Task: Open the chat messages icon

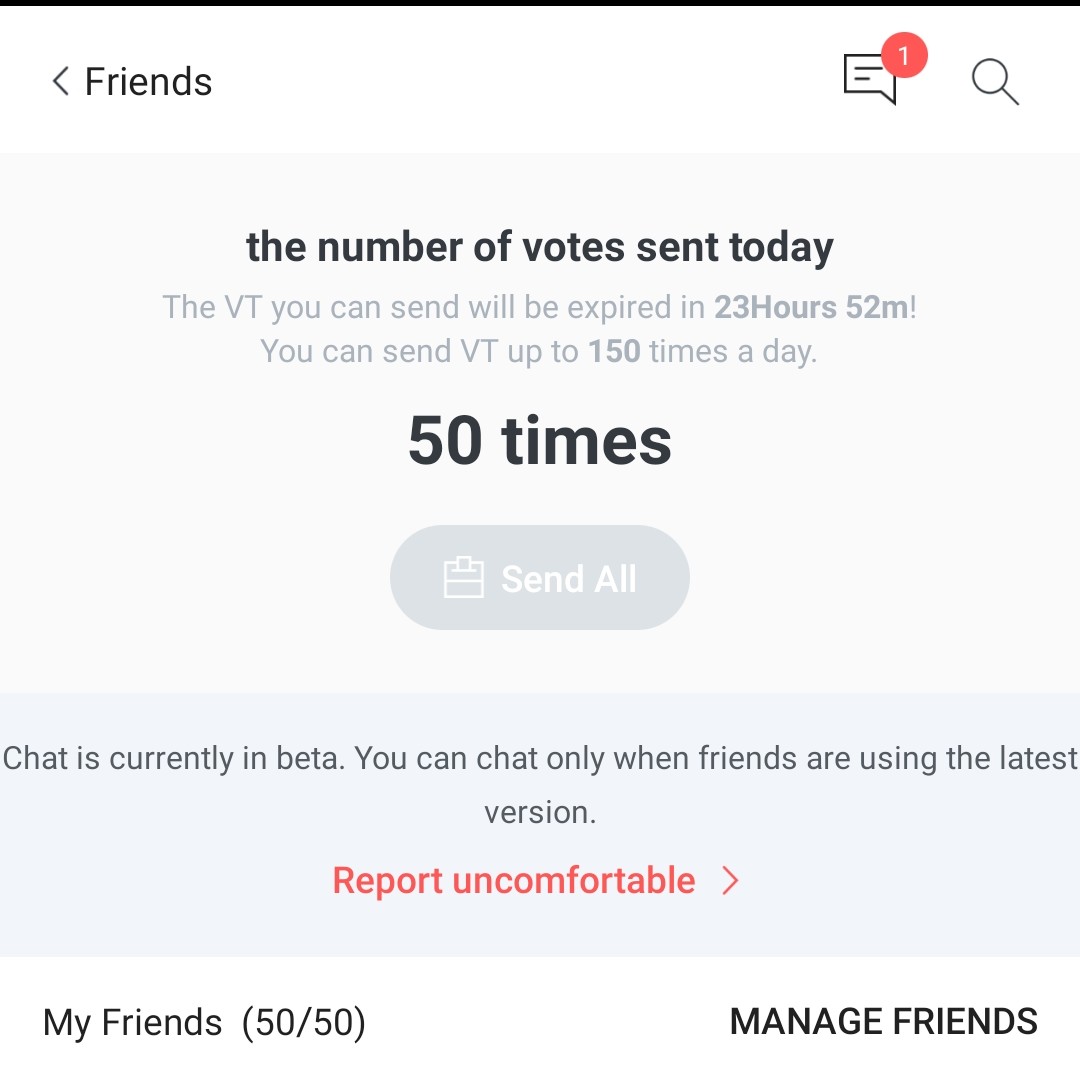Action: [869, 79]
